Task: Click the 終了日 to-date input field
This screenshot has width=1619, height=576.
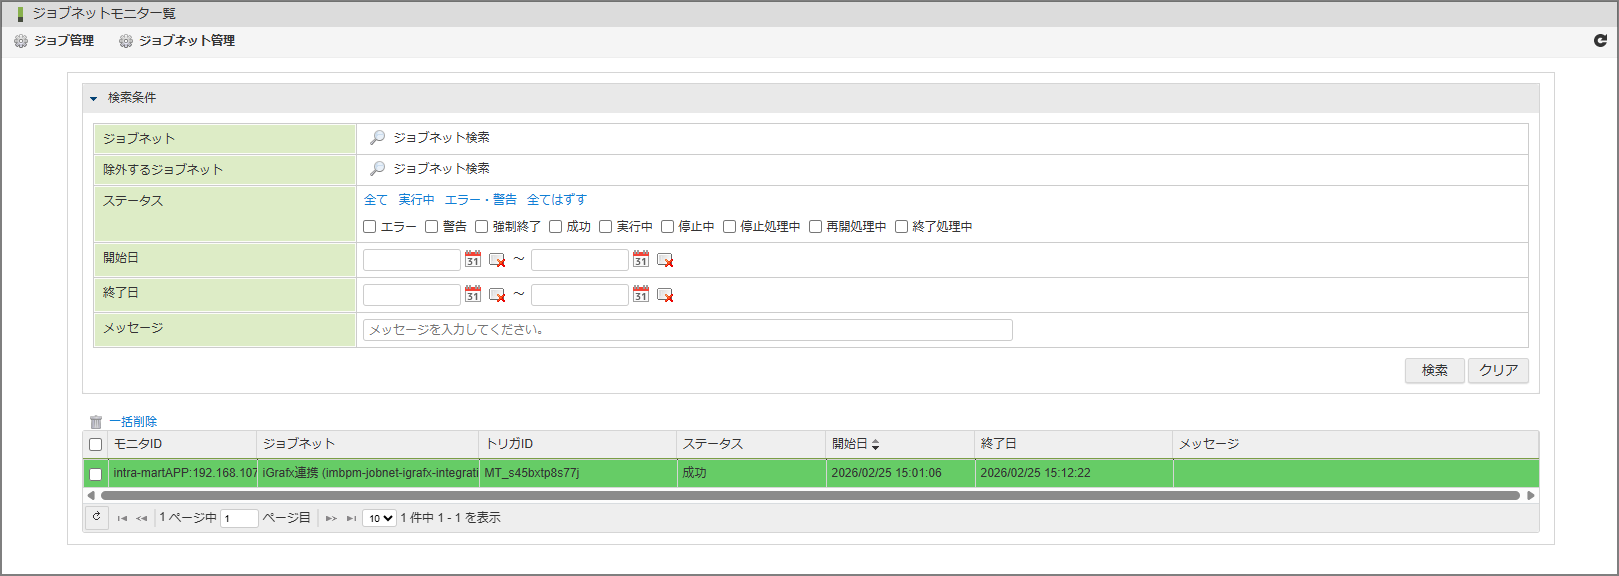Action: (580, 295)
